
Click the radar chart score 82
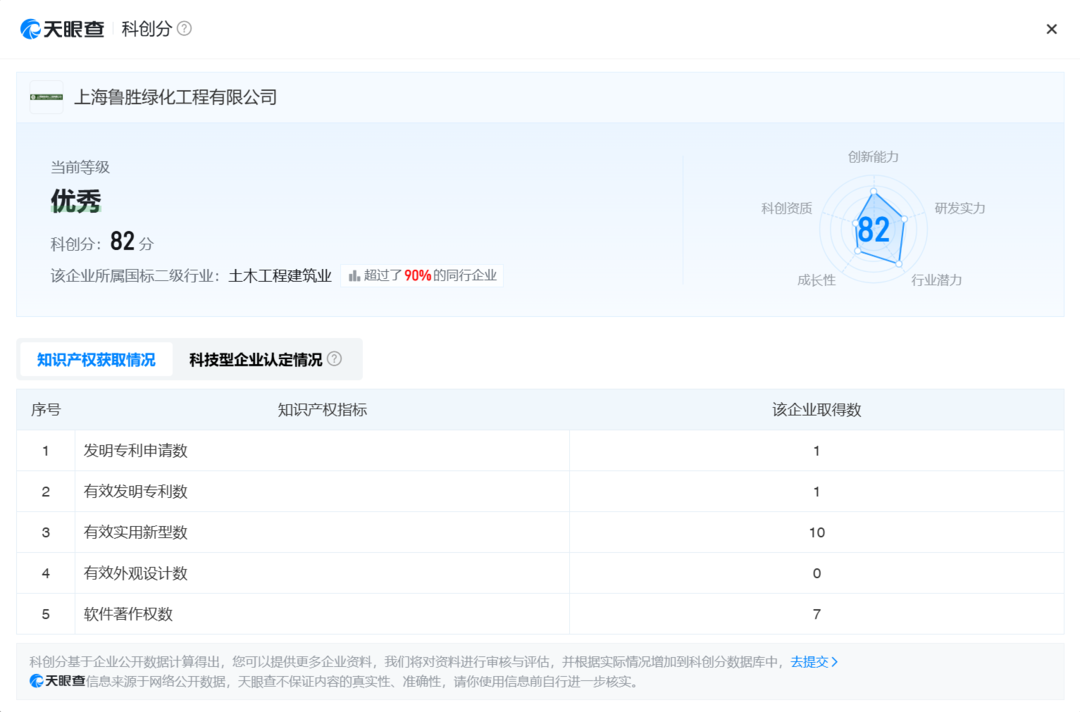873,229
